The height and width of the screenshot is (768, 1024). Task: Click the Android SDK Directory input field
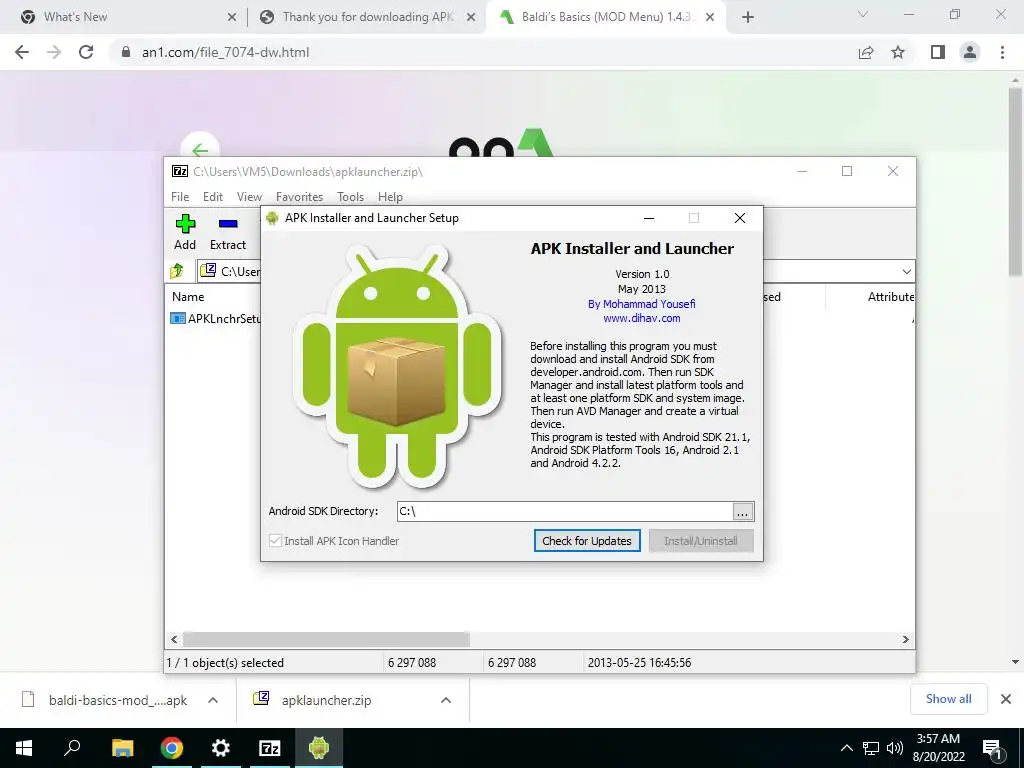[565, 511]
